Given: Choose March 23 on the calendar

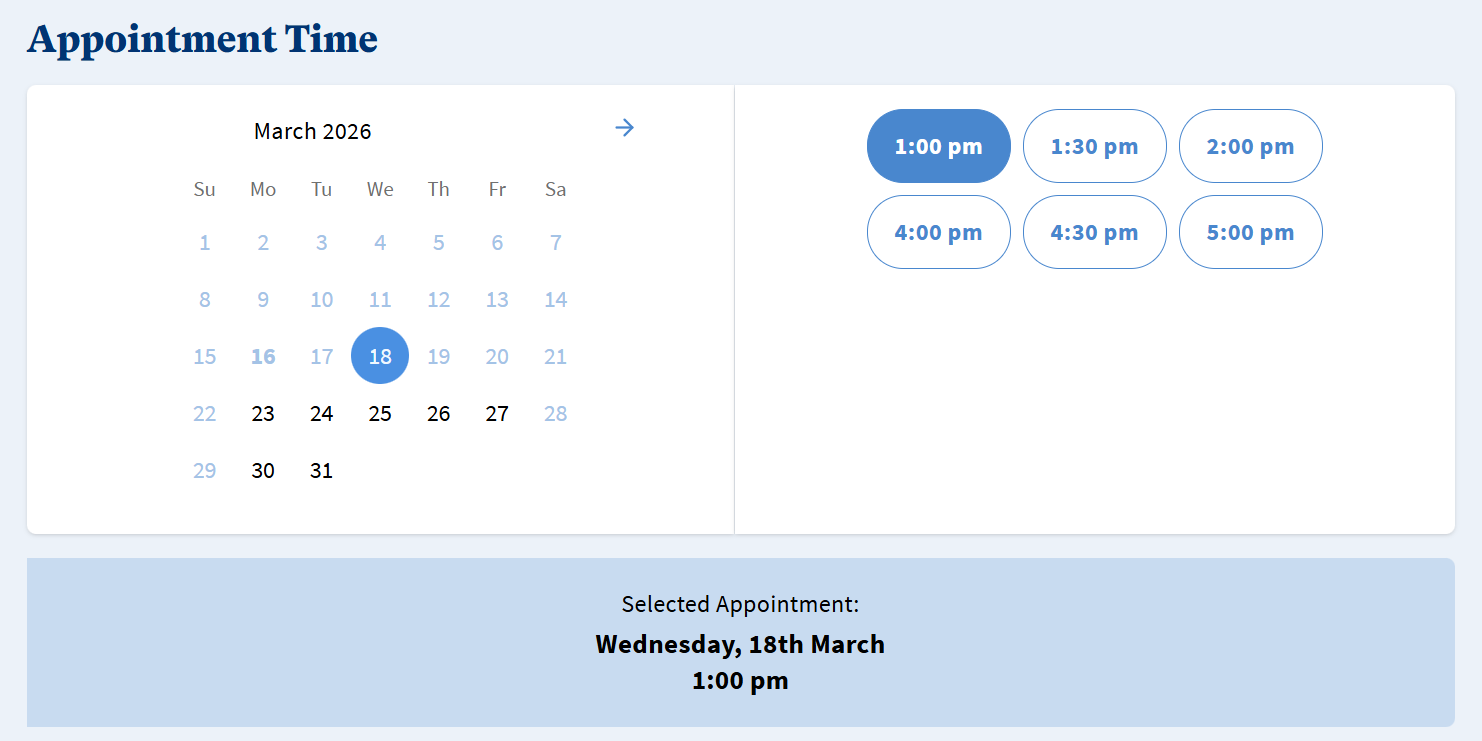Looking at the screenshot, I should point(263,414).
